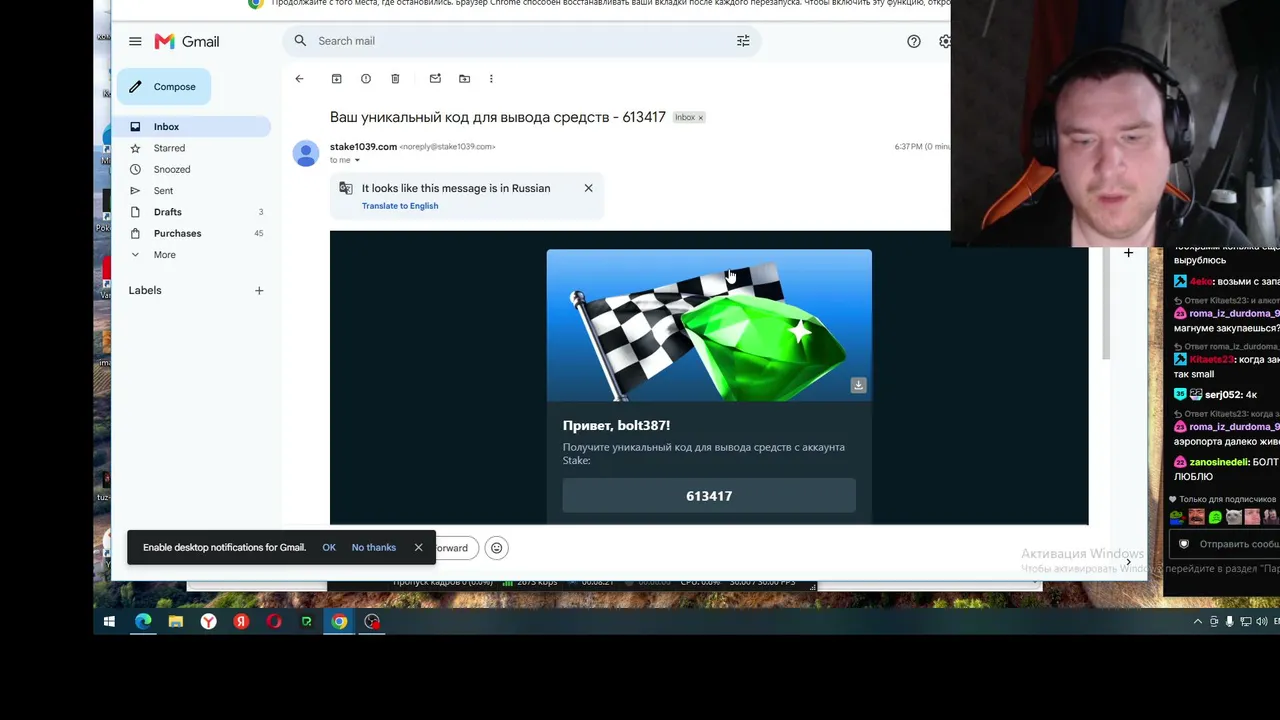Image resolution: width=1280 pixels, height=720 pixels.
Task: Move email to a folder
Action: [464, 79]
